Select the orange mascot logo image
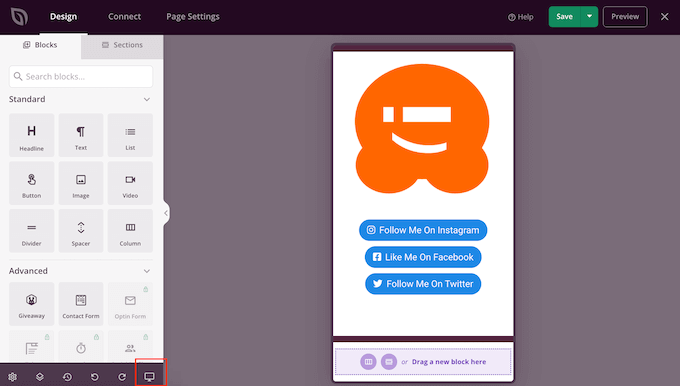This screenshot has width=680, height=386. [x=422, y=129]
